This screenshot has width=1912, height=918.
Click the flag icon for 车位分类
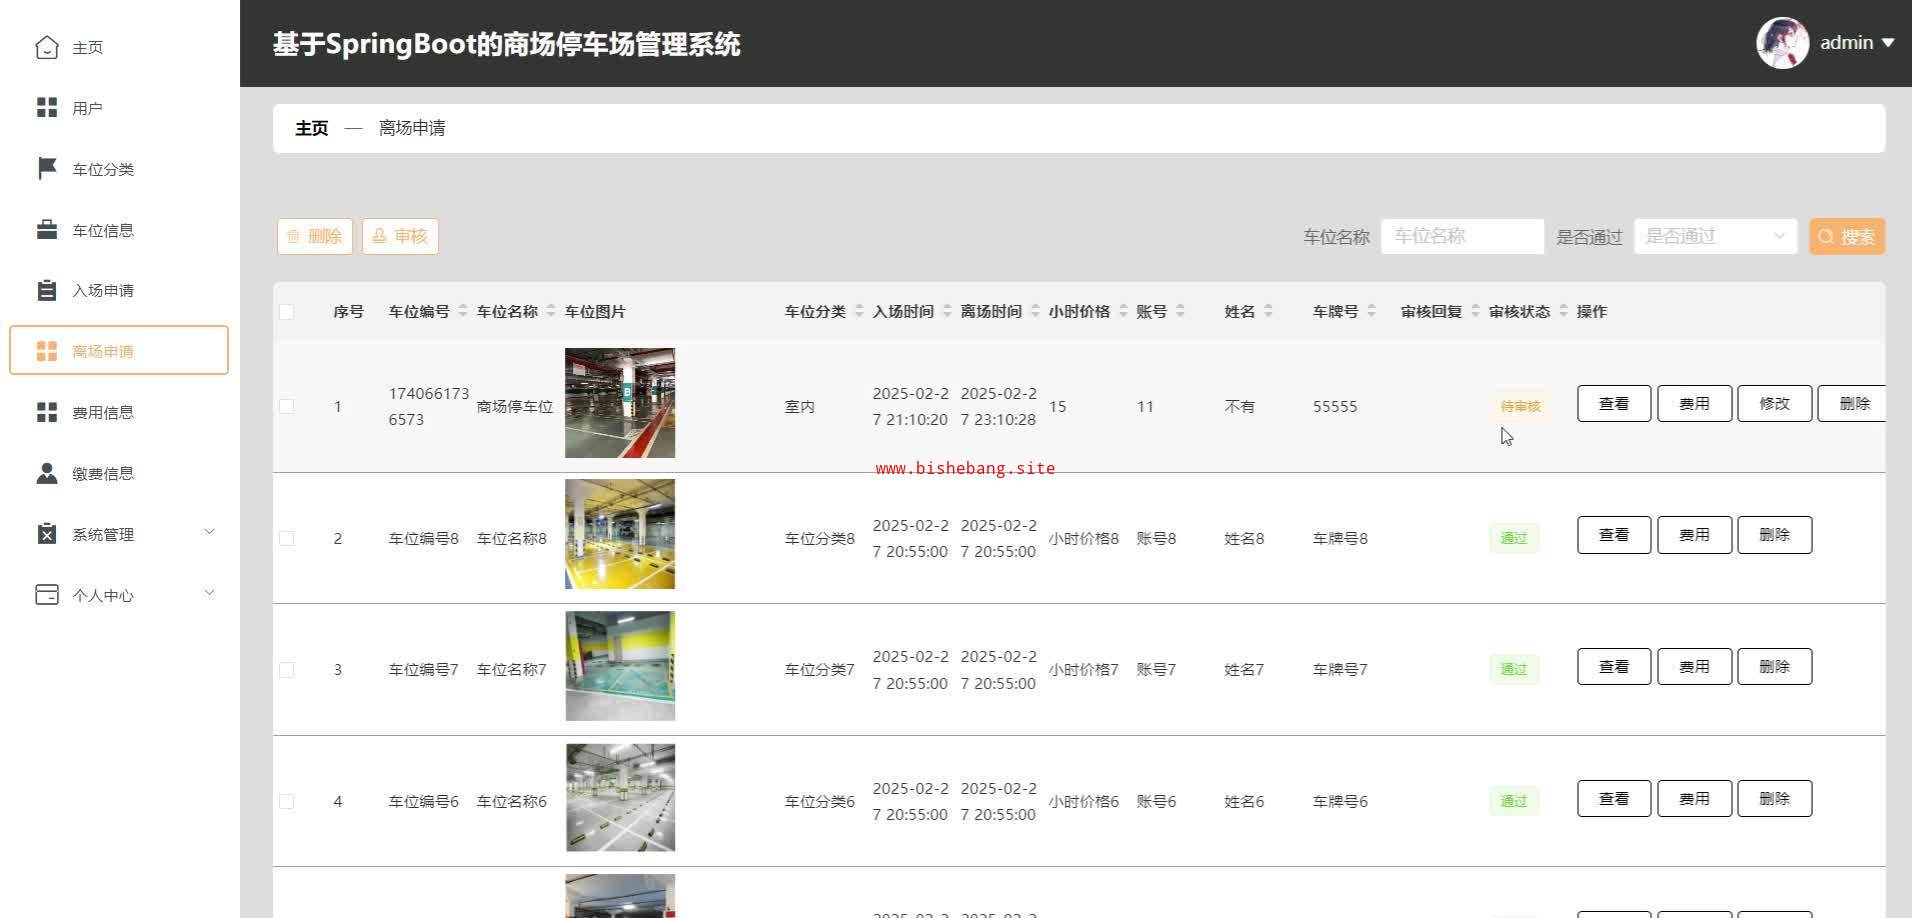pyautogui.click(x=47, y=169)
